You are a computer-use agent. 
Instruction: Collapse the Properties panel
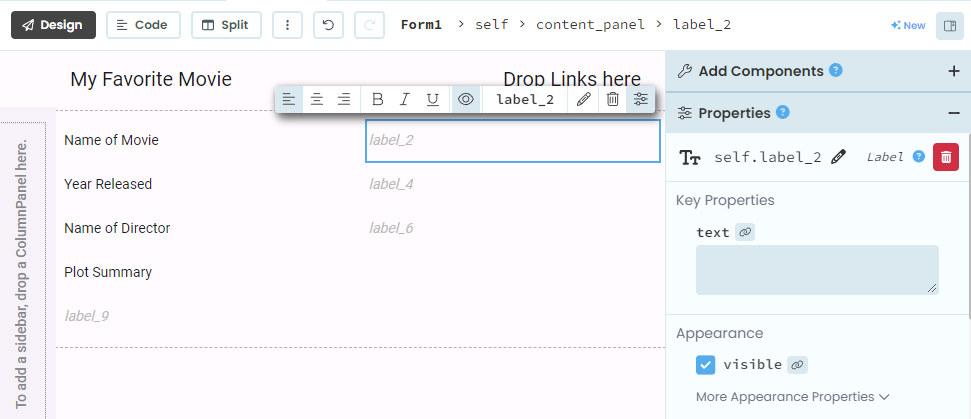953,113
